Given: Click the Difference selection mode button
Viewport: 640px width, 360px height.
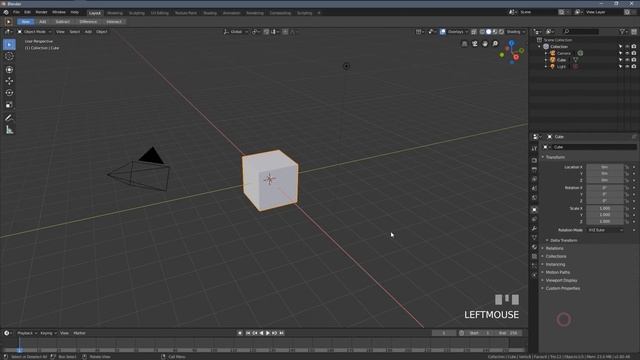Looking at the screenshot, I should pyautogui.click(x=88, y=22).
